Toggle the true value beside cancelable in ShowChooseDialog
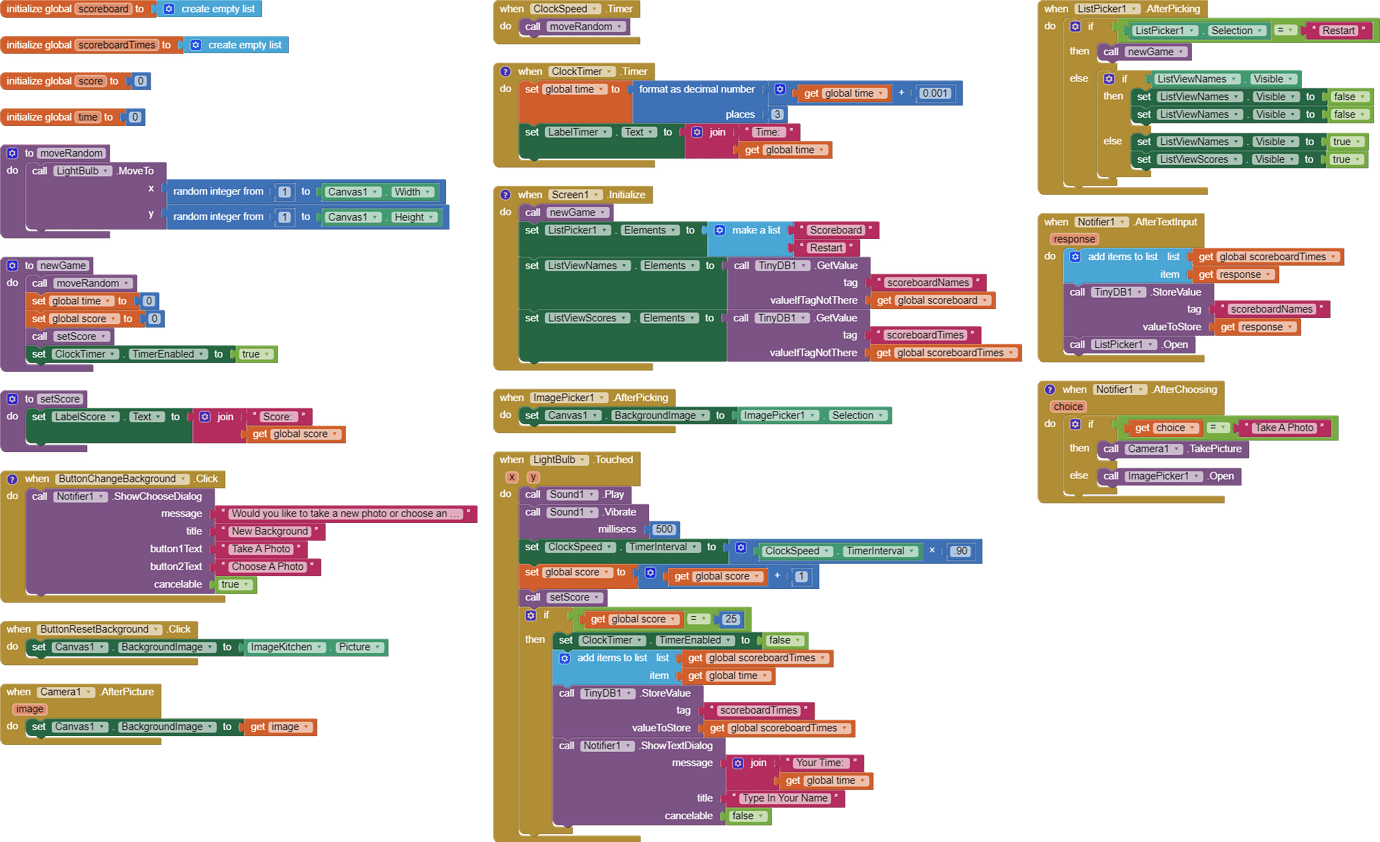Viewport: 1380px width, 842px height. point(234,584)
